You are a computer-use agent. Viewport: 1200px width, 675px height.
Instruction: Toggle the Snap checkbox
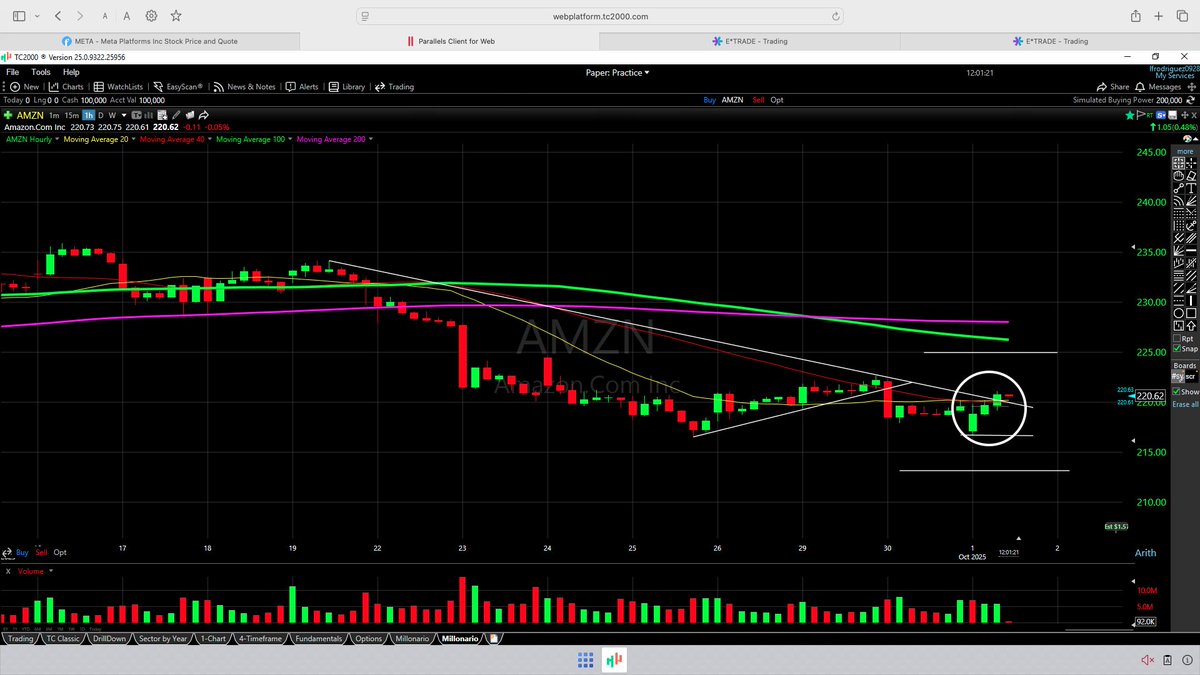pyautogui.click(x=1178, y=349)
